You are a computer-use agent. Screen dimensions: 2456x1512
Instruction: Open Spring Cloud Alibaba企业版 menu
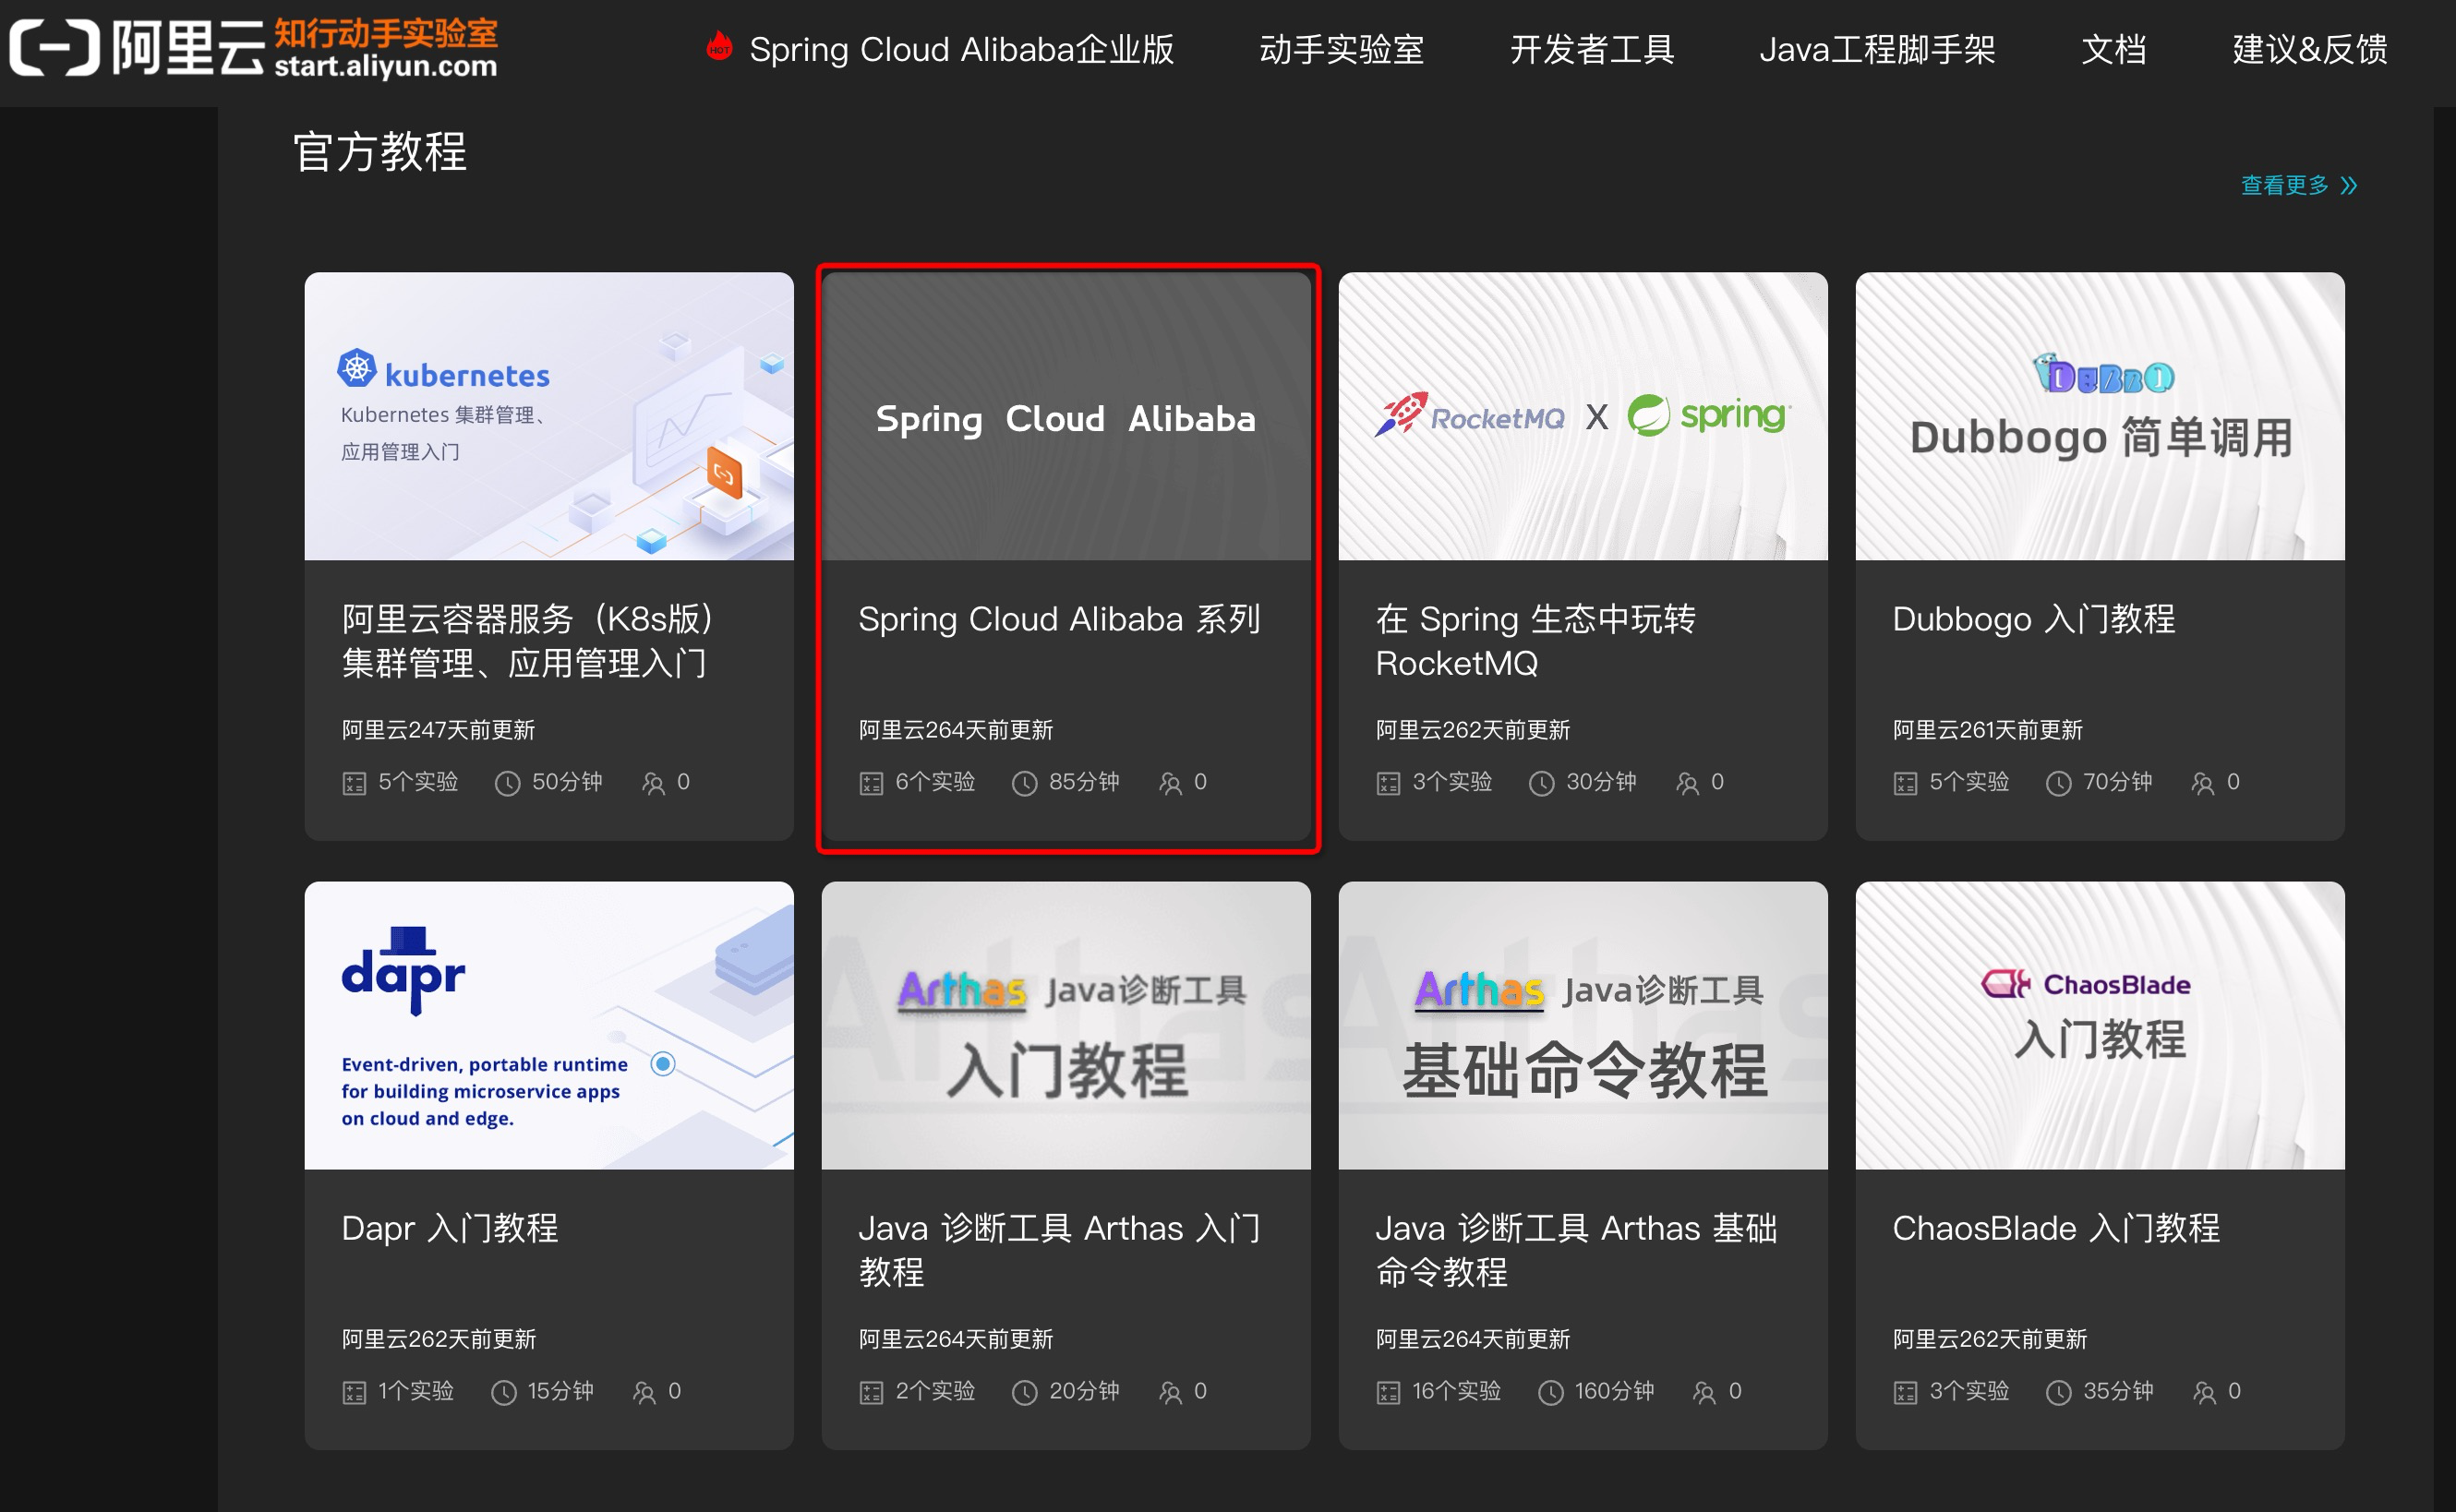pyautogui.click(x=961, y=49)
